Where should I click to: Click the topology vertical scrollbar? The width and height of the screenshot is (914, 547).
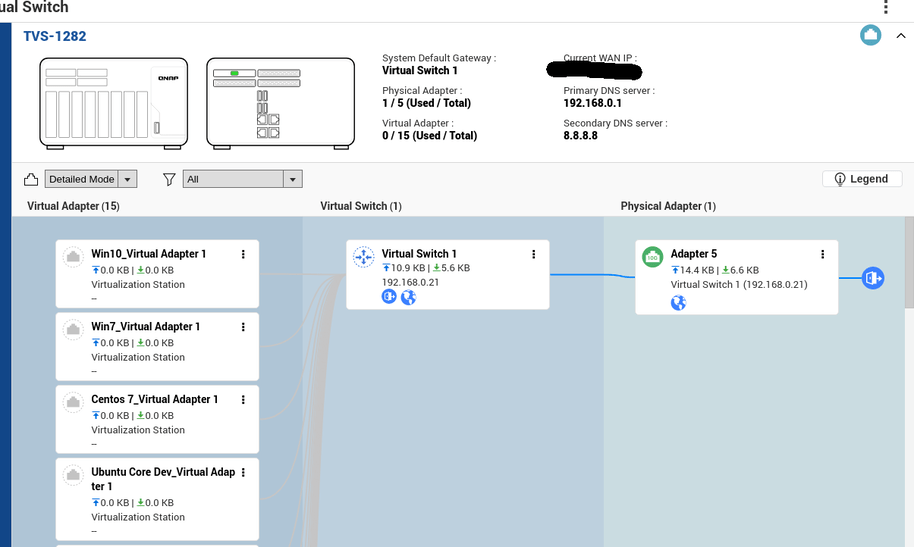point(909,262)
